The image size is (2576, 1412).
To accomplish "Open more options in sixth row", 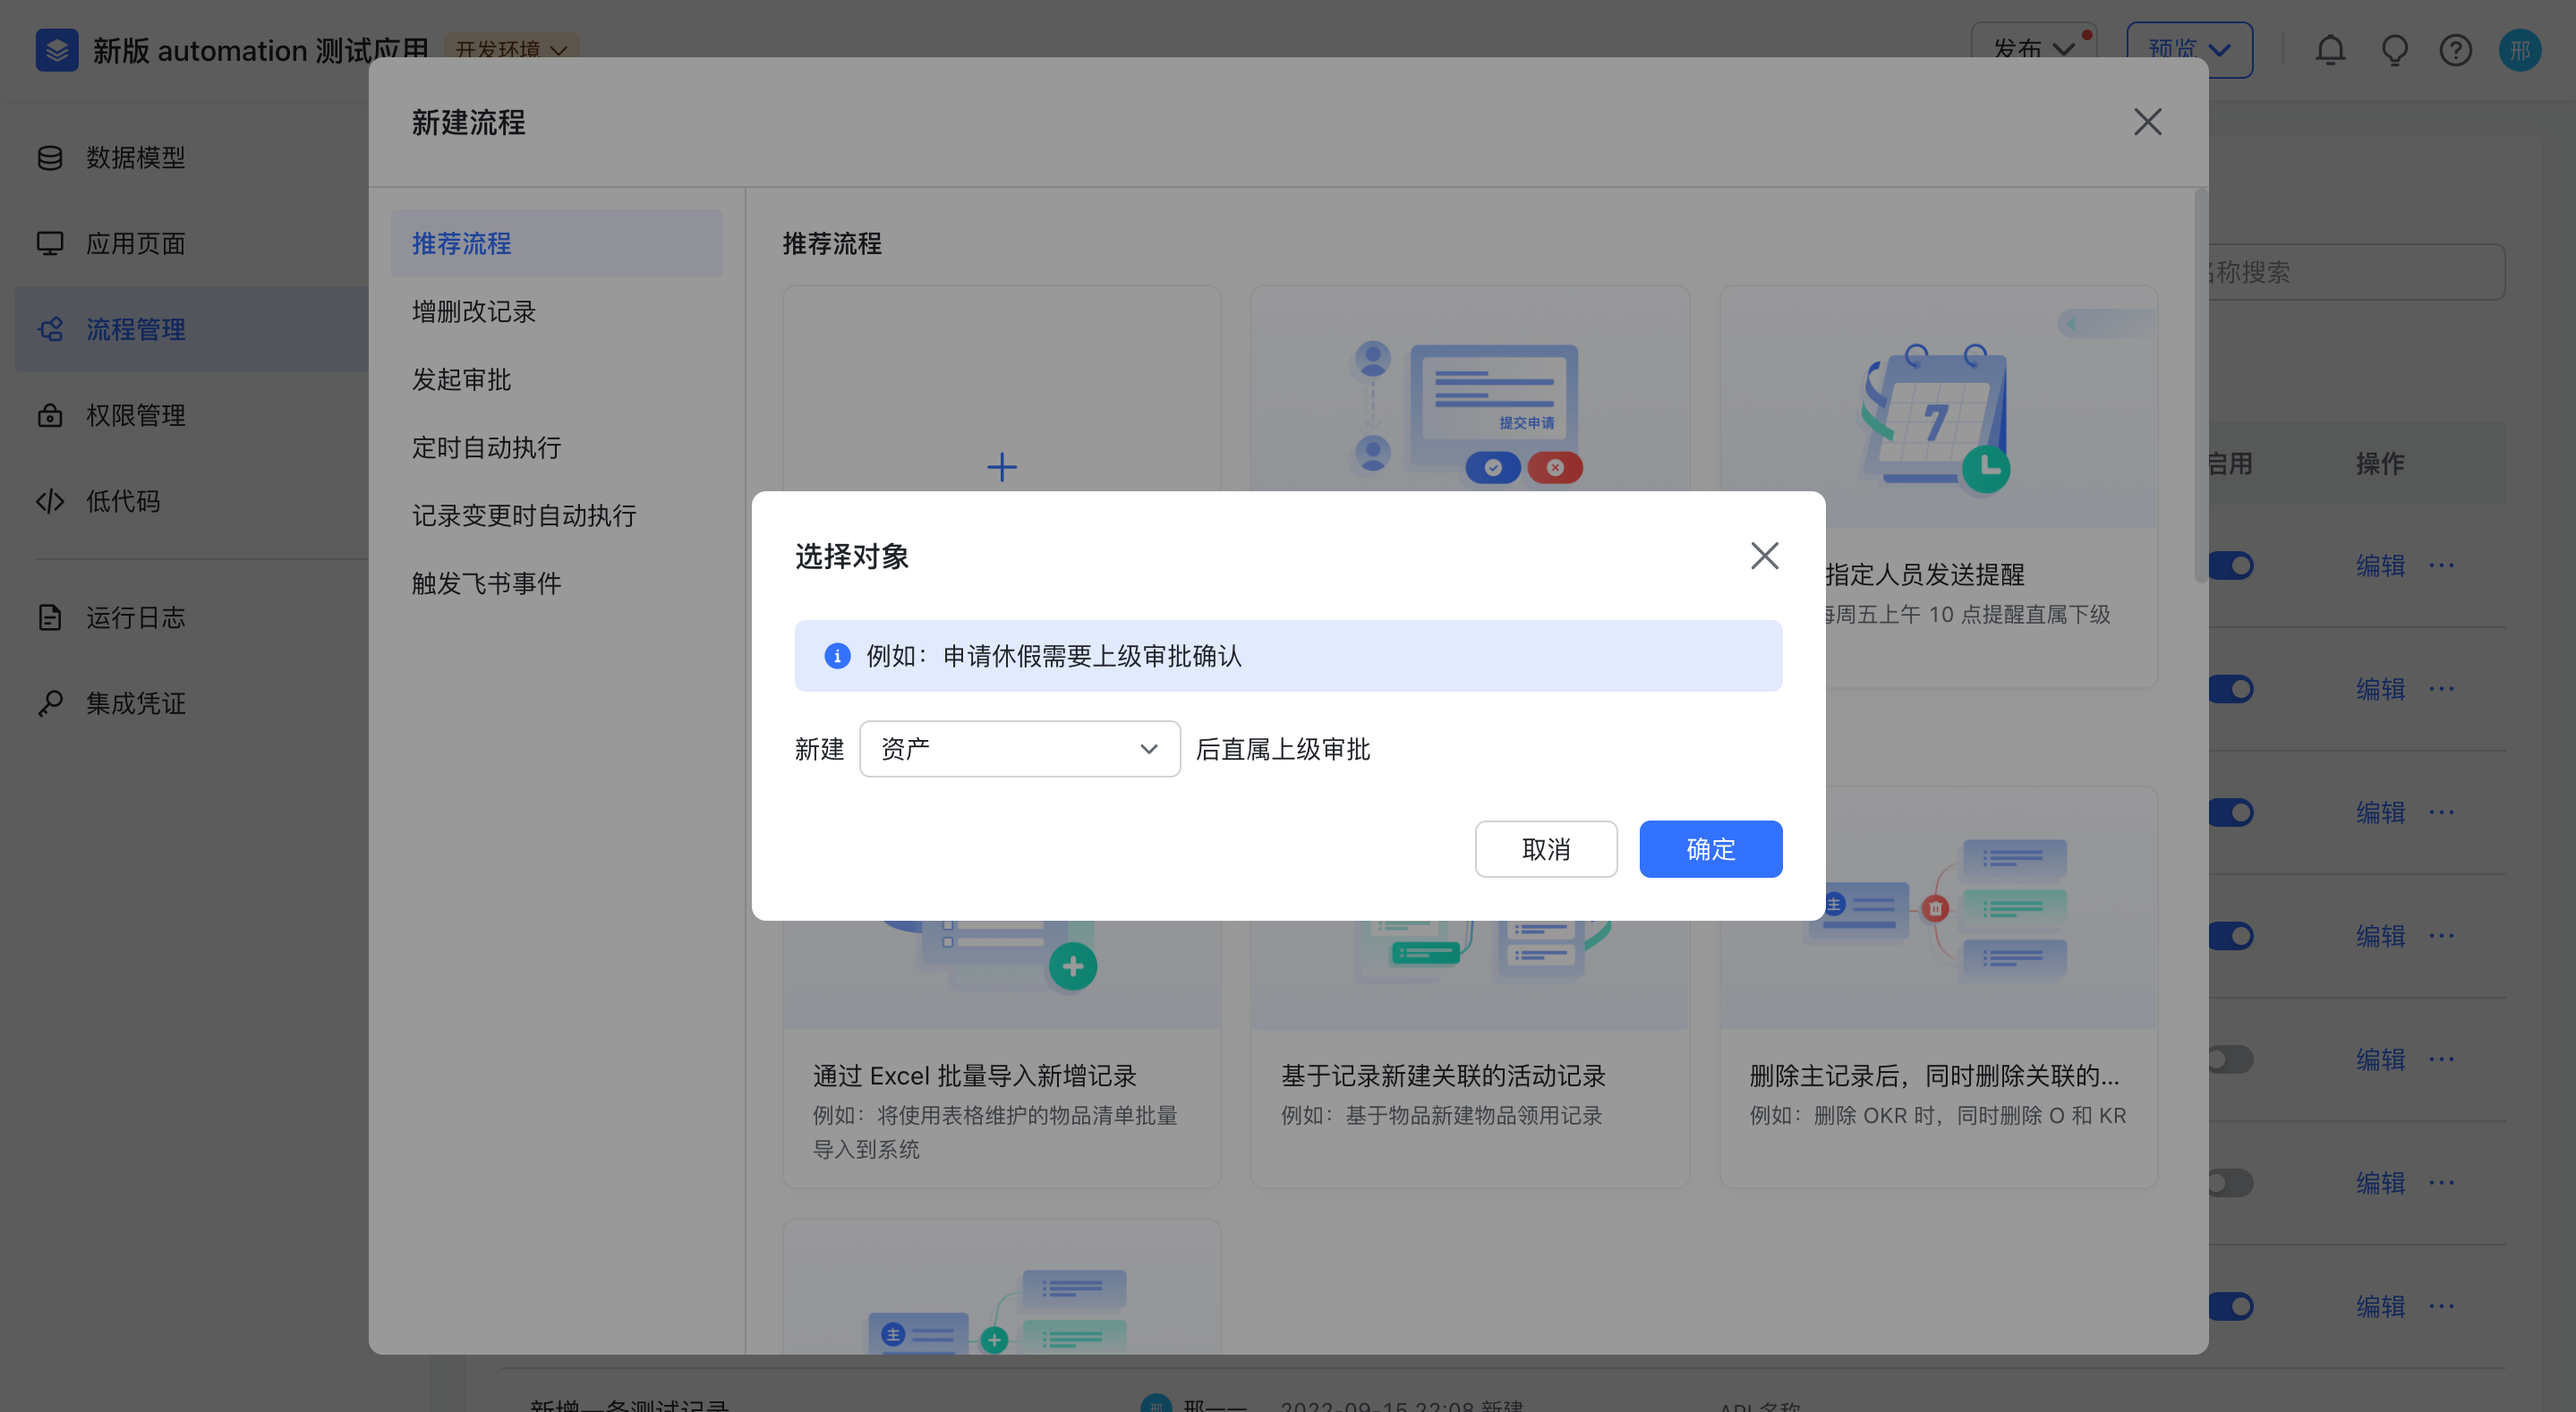I will click(x=2441, y=1183).
